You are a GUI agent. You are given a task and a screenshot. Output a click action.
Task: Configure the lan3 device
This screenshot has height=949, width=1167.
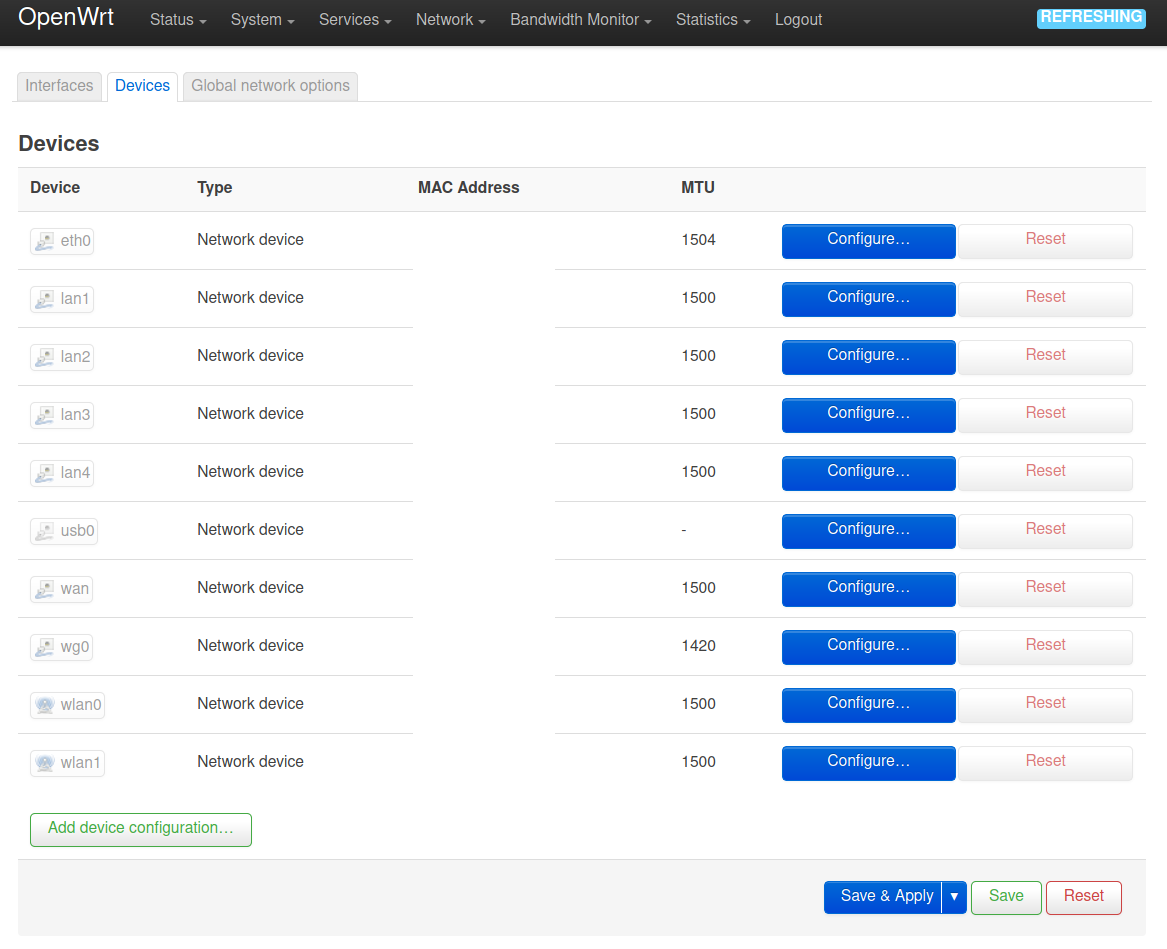869,415
